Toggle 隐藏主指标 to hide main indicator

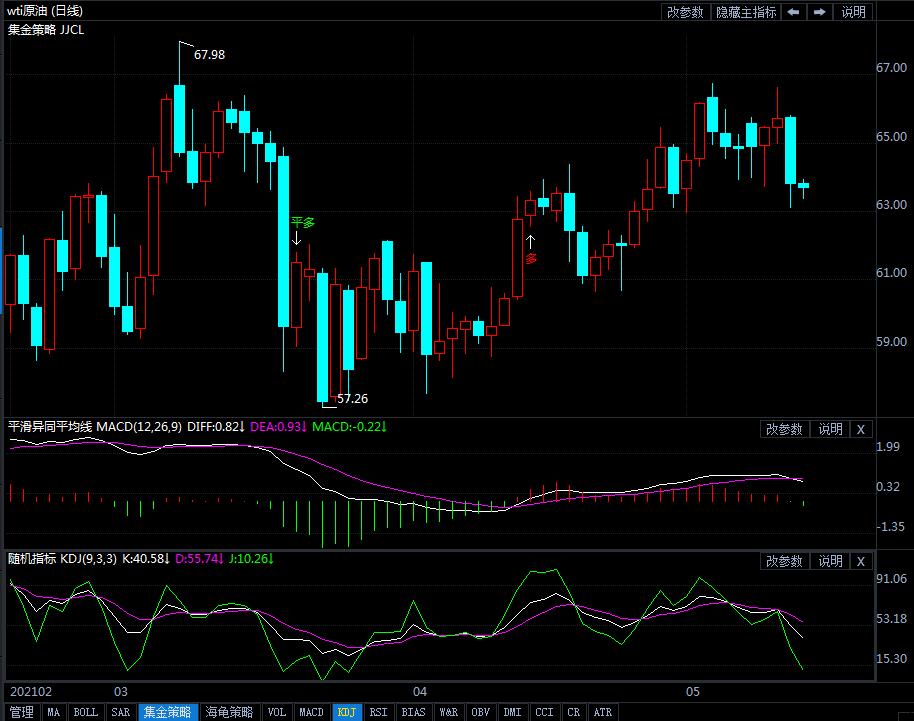[746, 12]
